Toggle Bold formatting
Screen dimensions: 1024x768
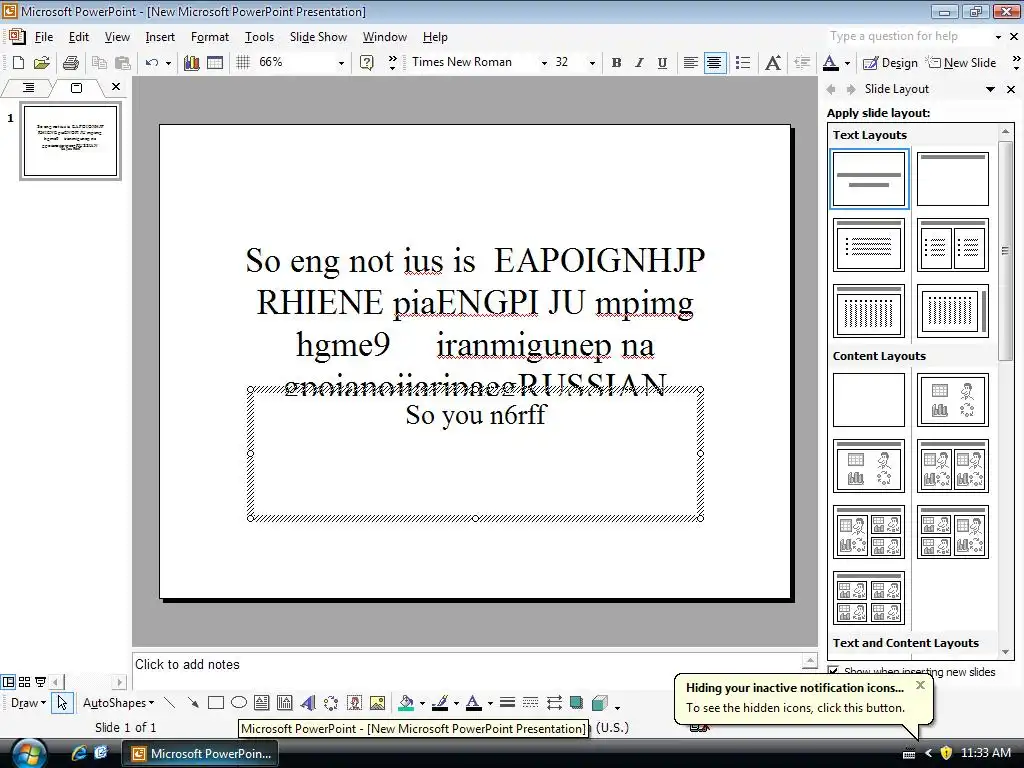(x=616, y=63)
